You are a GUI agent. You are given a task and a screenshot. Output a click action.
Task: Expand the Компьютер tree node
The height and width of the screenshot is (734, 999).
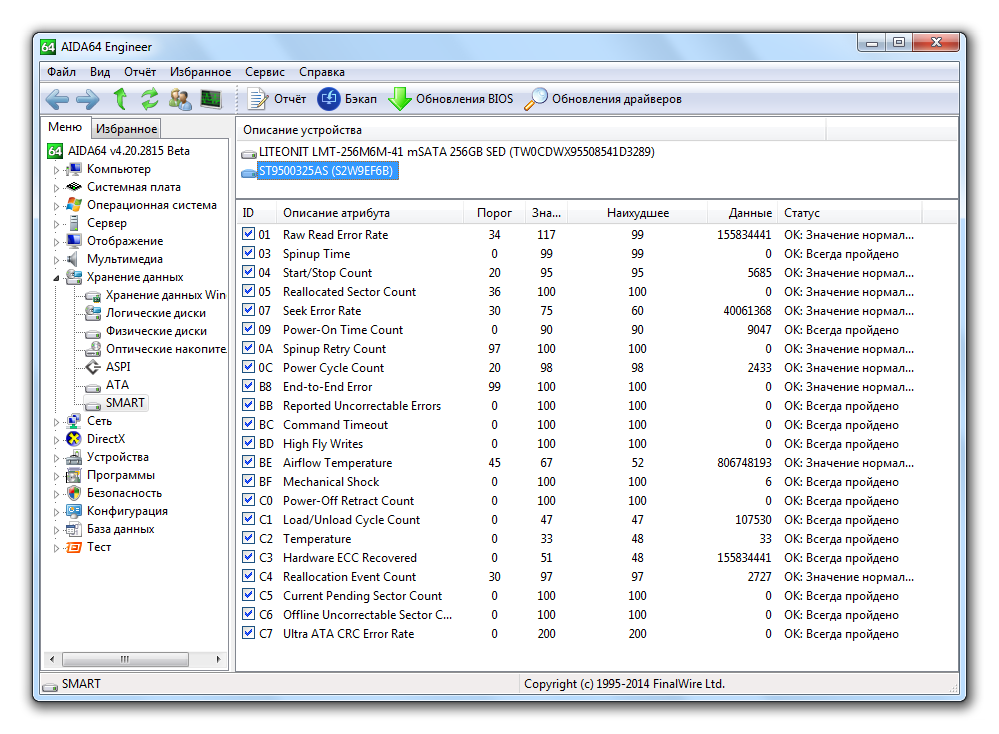(x=57, y=170)
